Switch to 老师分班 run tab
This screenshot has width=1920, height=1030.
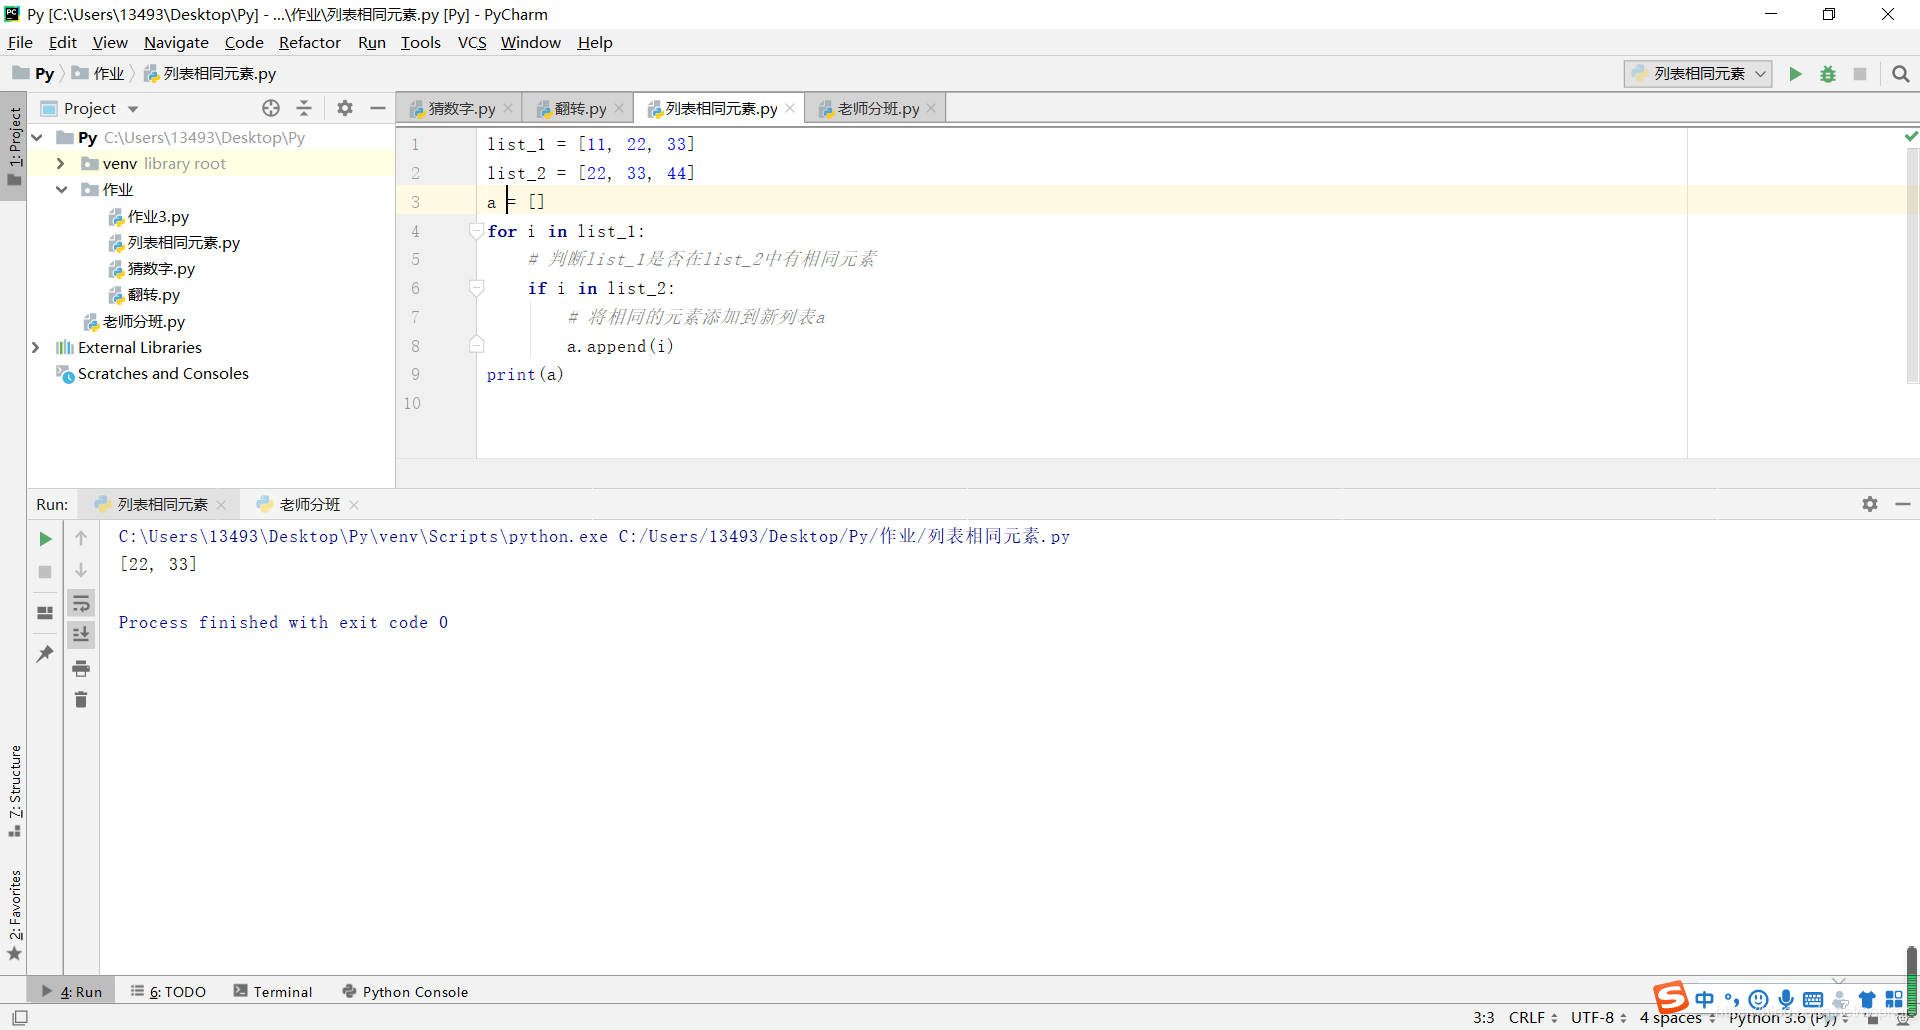pos(309,504)
